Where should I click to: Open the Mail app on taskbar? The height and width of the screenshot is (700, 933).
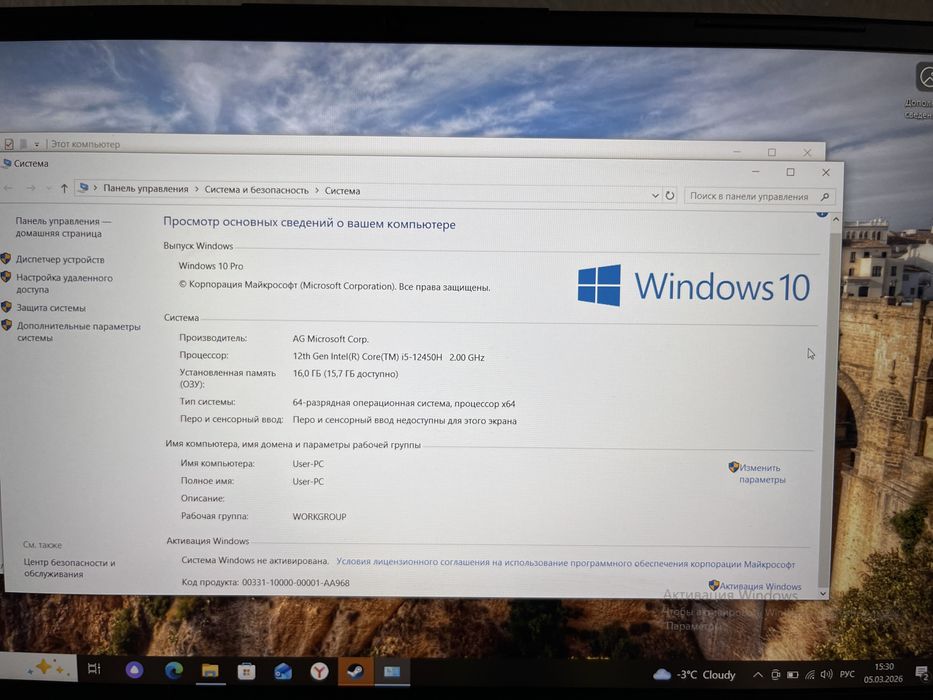coord(283,673)
